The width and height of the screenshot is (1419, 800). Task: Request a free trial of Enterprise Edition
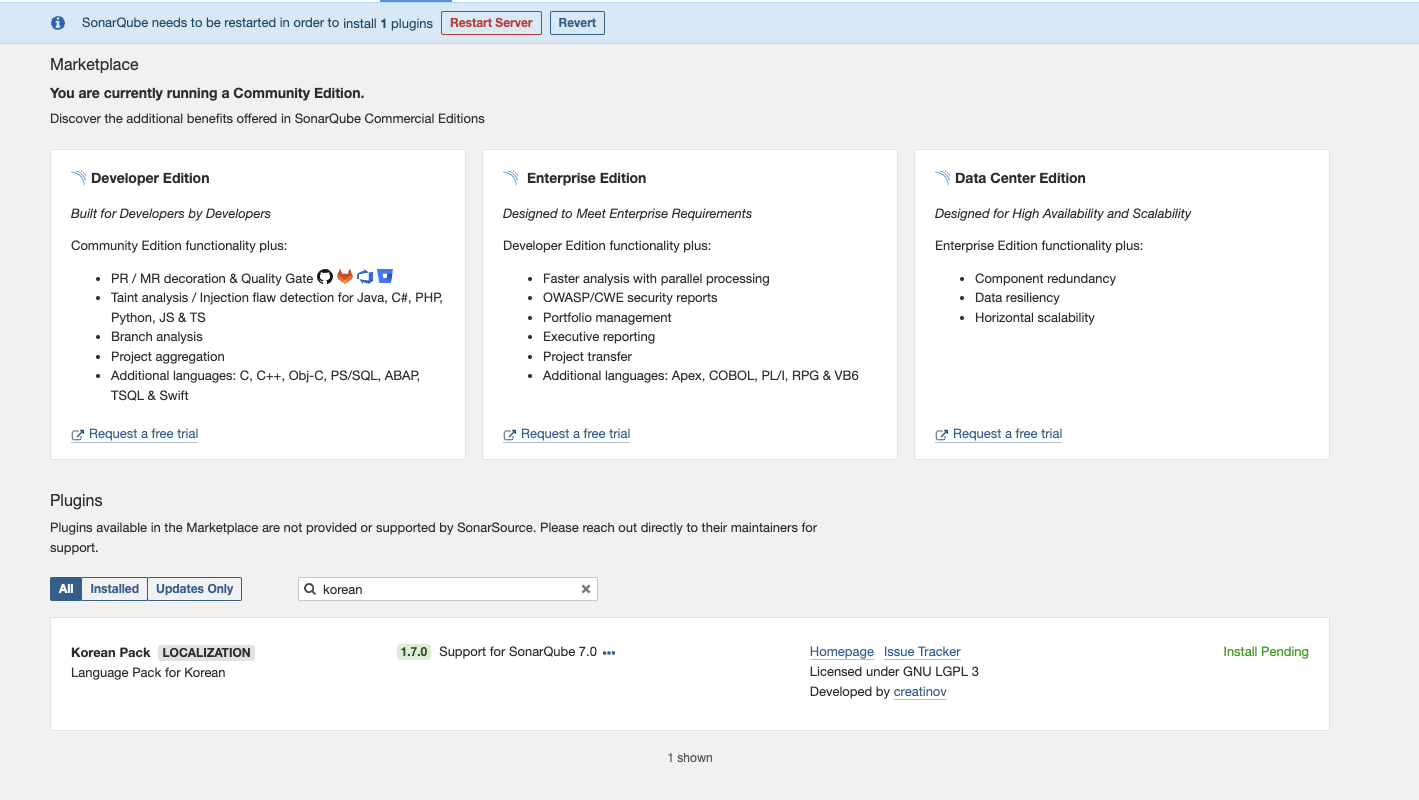576,434
